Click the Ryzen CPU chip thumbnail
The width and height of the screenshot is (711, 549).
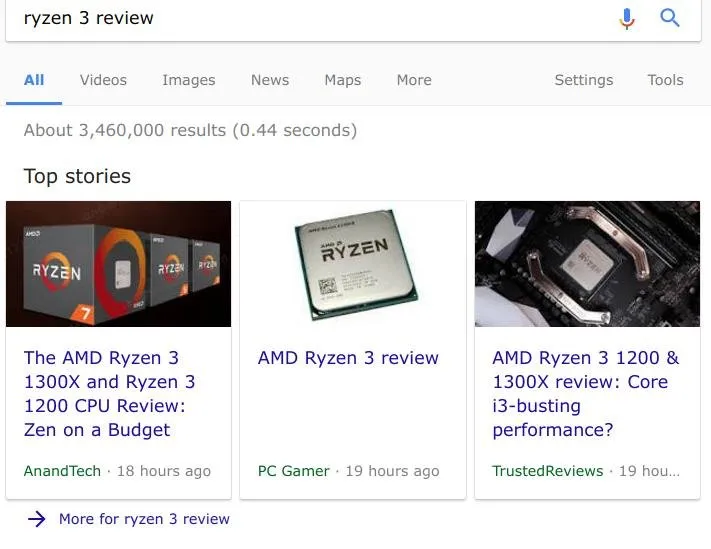click(x=353, y=264)
